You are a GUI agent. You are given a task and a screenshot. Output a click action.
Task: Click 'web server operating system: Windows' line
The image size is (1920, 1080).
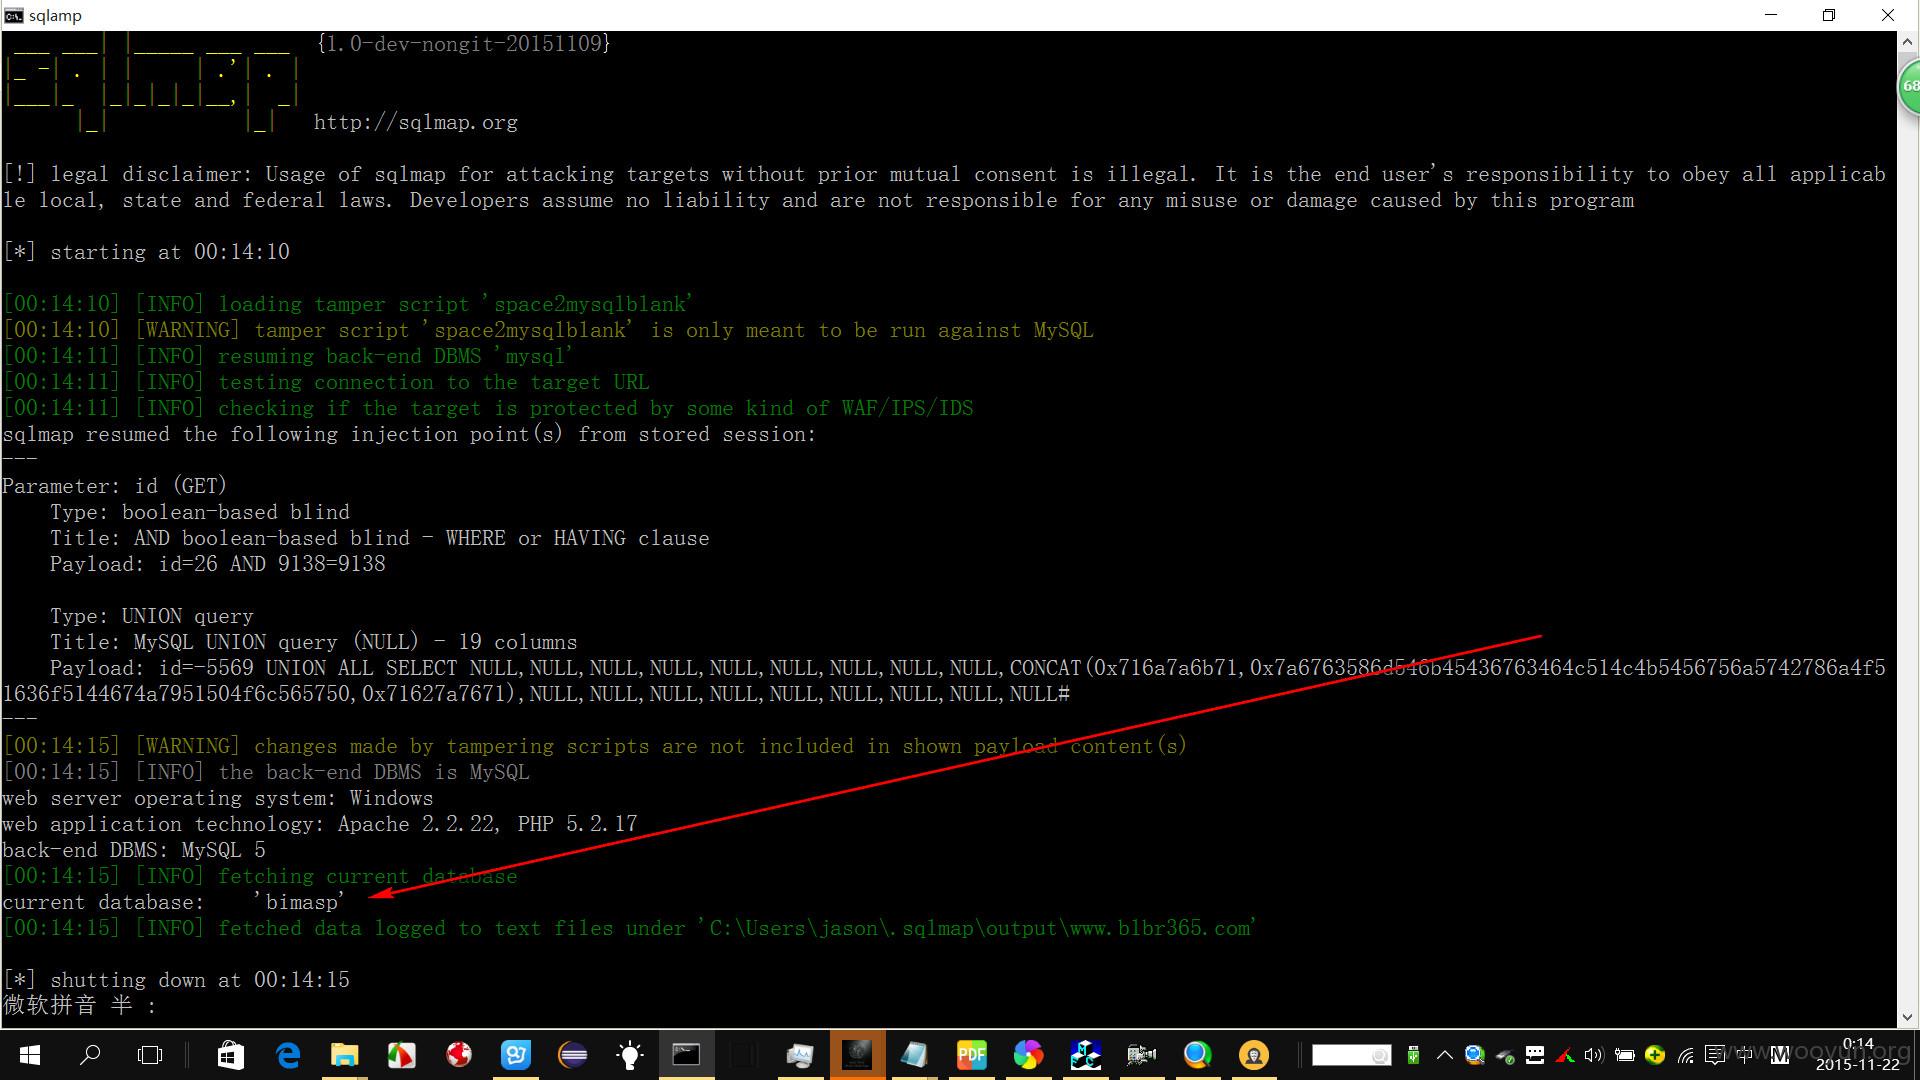(x=218, y=798)
